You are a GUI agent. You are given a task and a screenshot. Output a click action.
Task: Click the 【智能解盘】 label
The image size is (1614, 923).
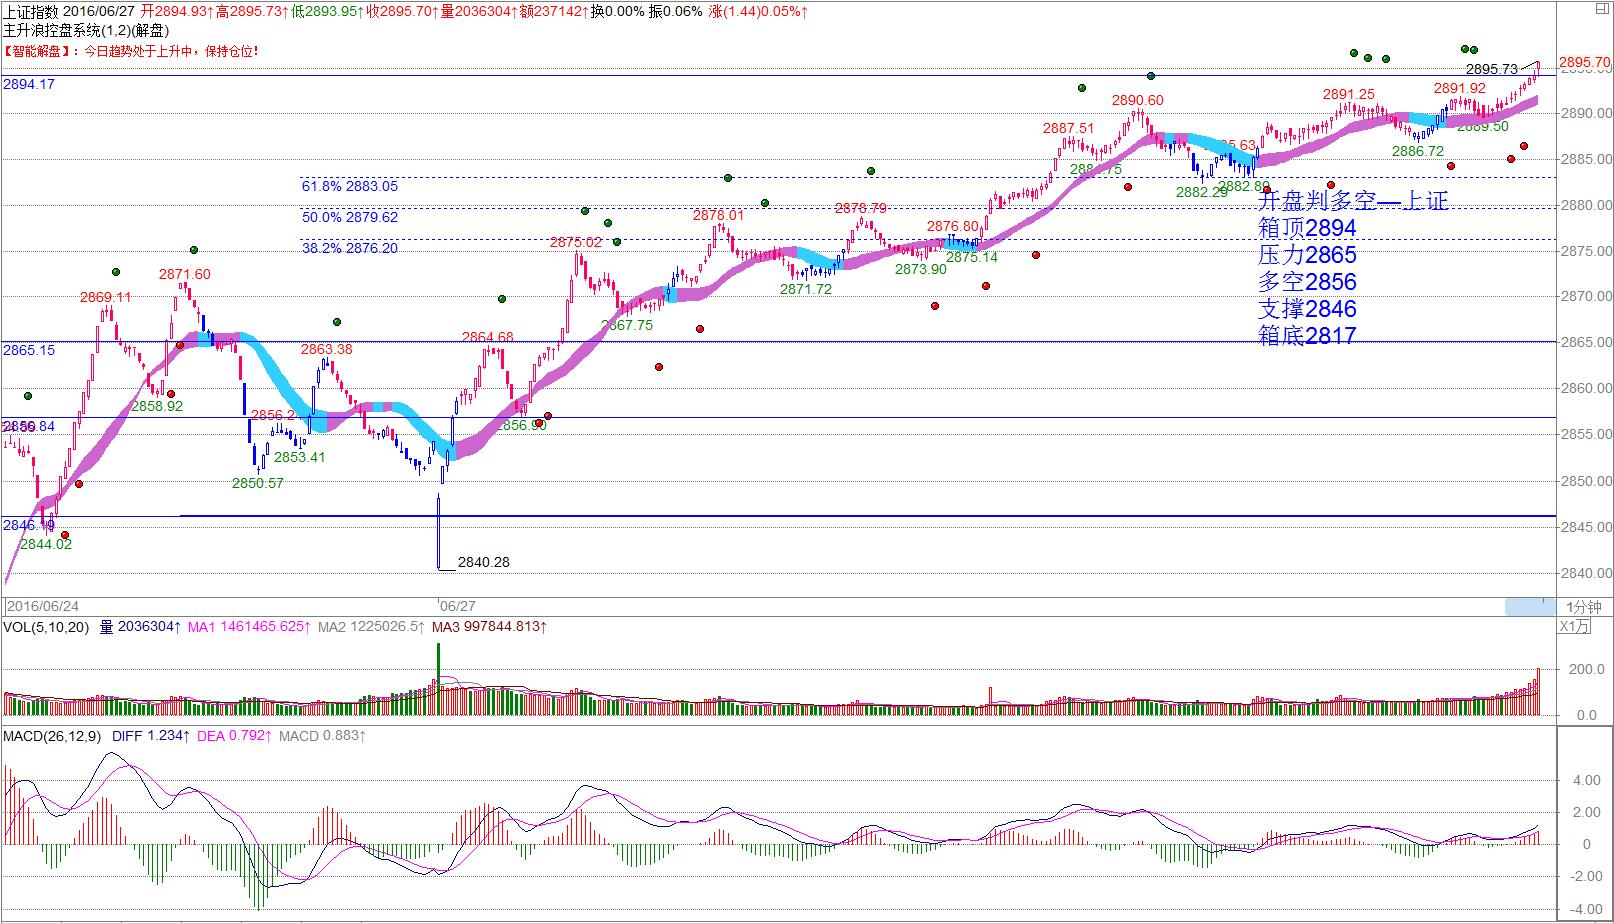click(x=35, y=50)
